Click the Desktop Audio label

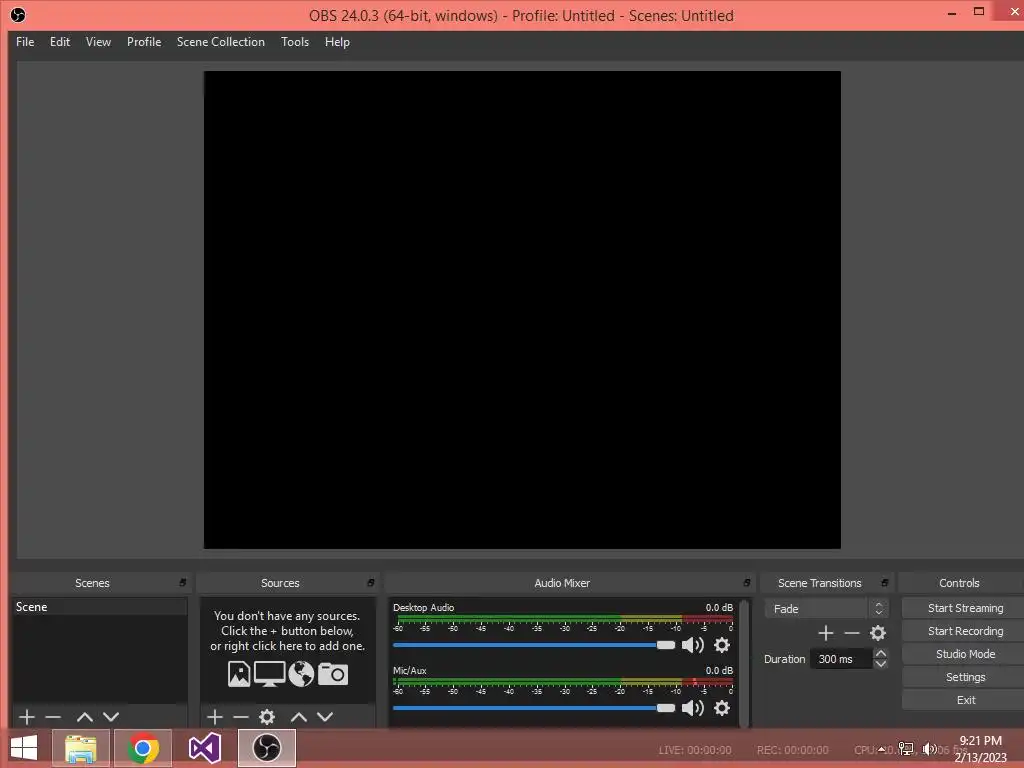point(423,607)
